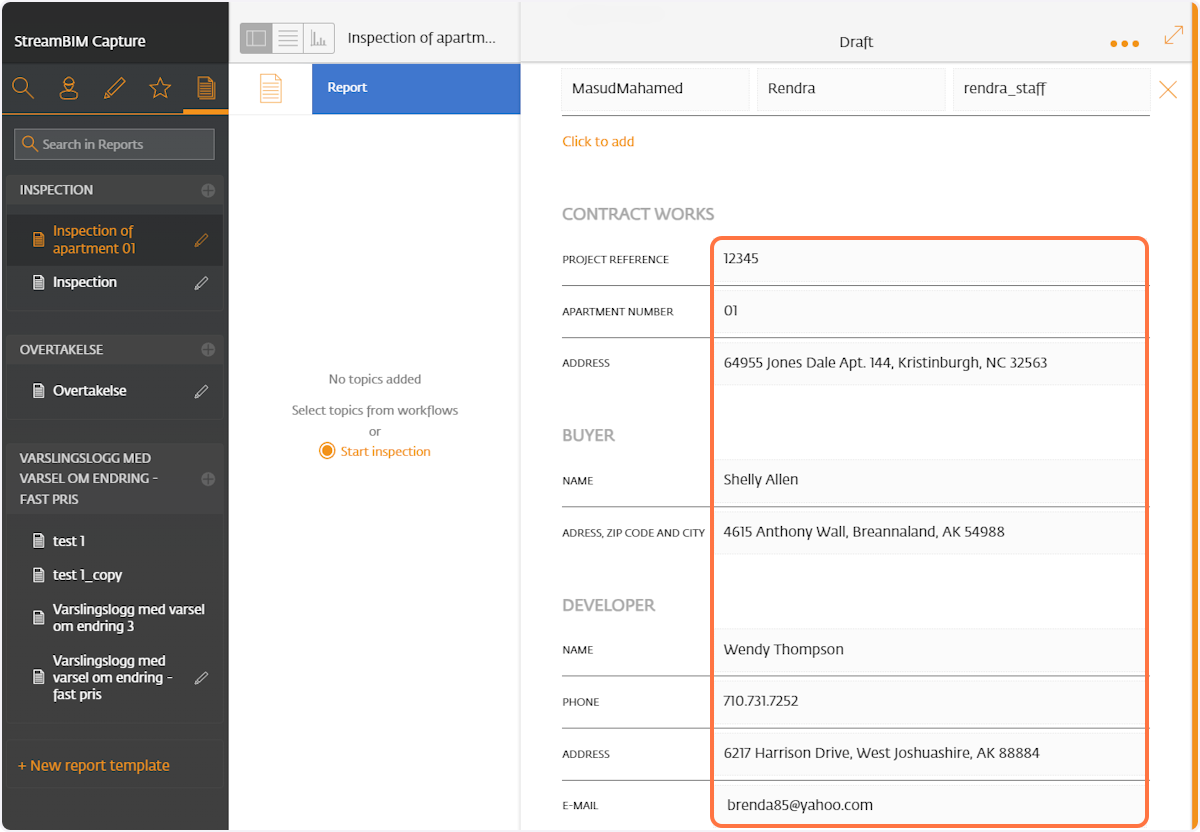
Task: Click Start inspection radio button
Action: [x=327, y=451]
